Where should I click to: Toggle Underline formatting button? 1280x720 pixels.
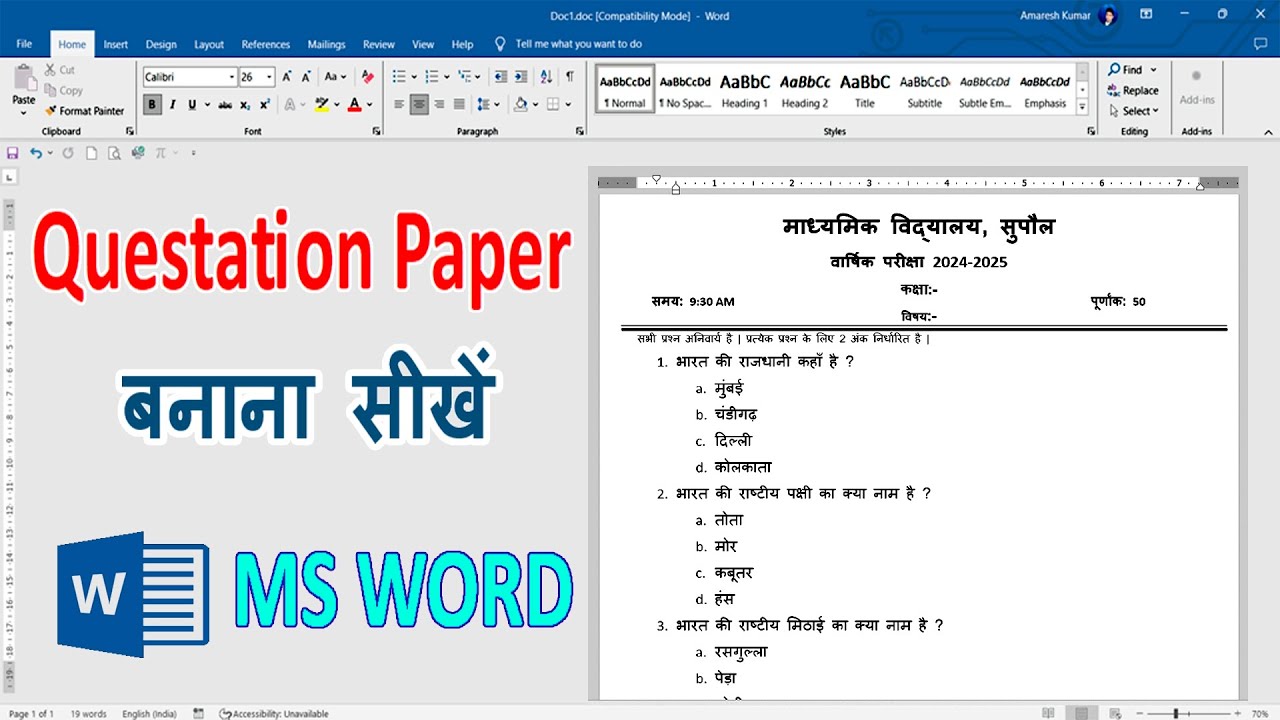tap(192, 104)
